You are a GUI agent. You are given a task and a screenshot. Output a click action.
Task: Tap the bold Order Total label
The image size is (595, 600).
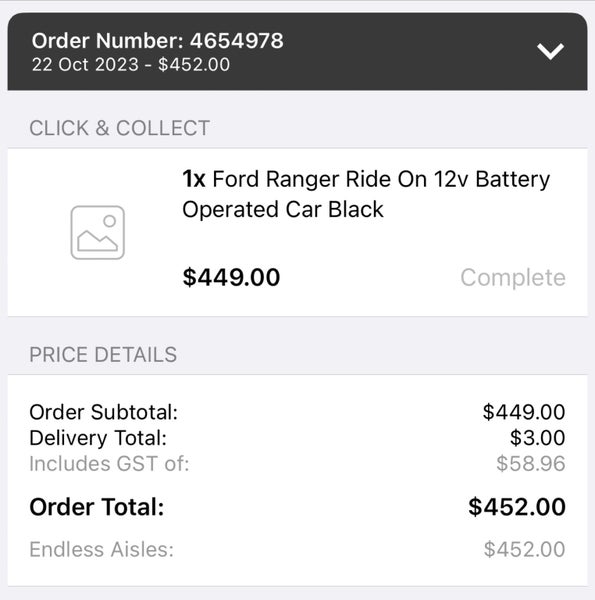pyautogui.click(x=97, y=507)
